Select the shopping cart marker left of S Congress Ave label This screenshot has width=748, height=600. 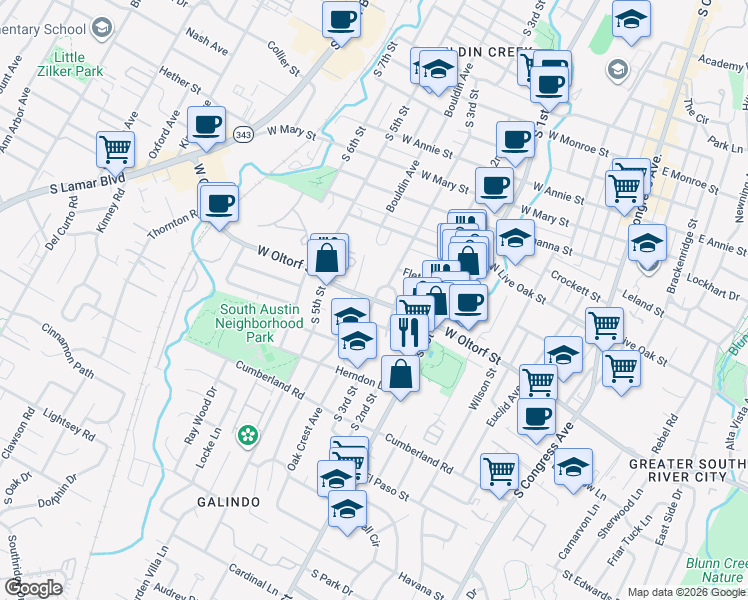click(x=499, y=474)
